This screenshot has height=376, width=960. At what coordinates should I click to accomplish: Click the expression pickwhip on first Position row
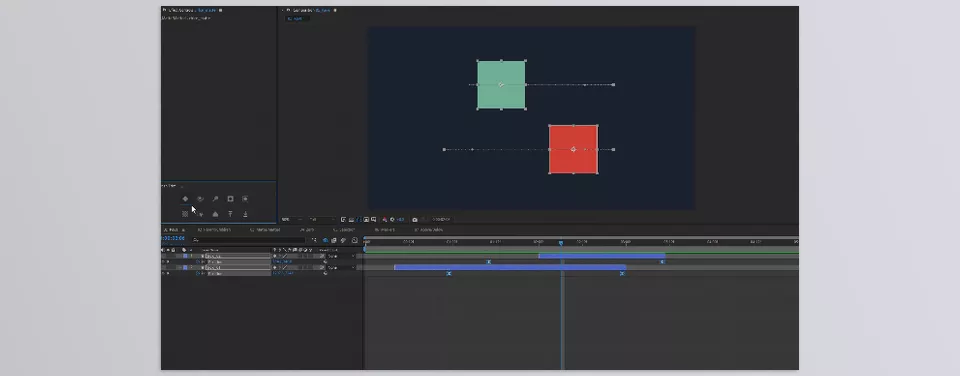[x=325, y=261]
